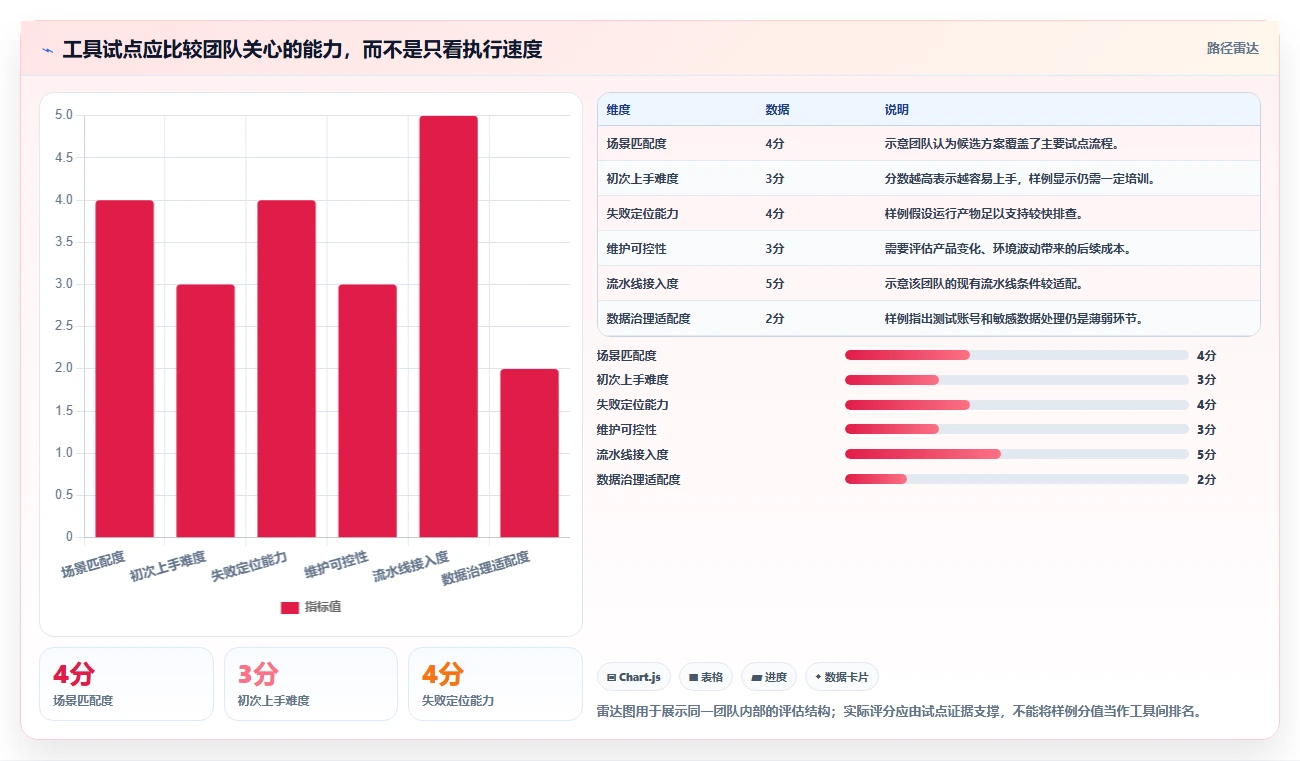The width and height of the screenshot is (1300, 761).
Task: Click the 5分 value in the table
Action: click(x=775, y=284)
